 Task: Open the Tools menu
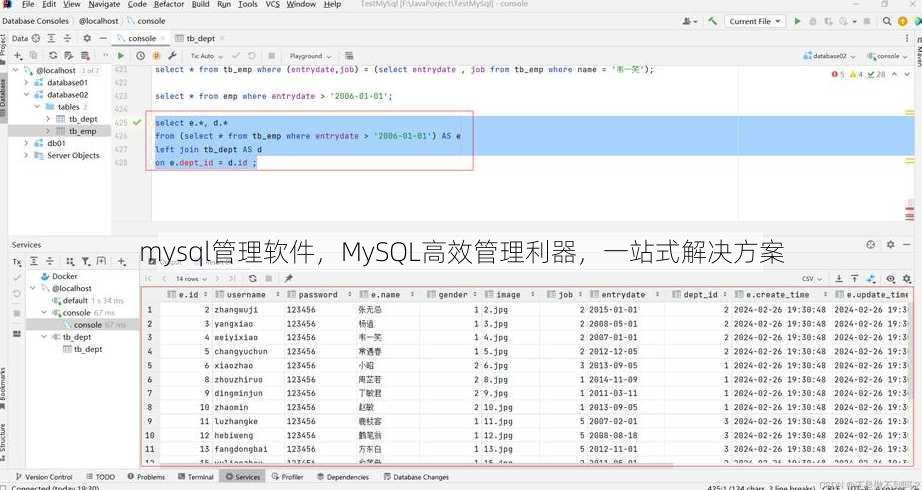pyautogui.click(x=248, y=4)
